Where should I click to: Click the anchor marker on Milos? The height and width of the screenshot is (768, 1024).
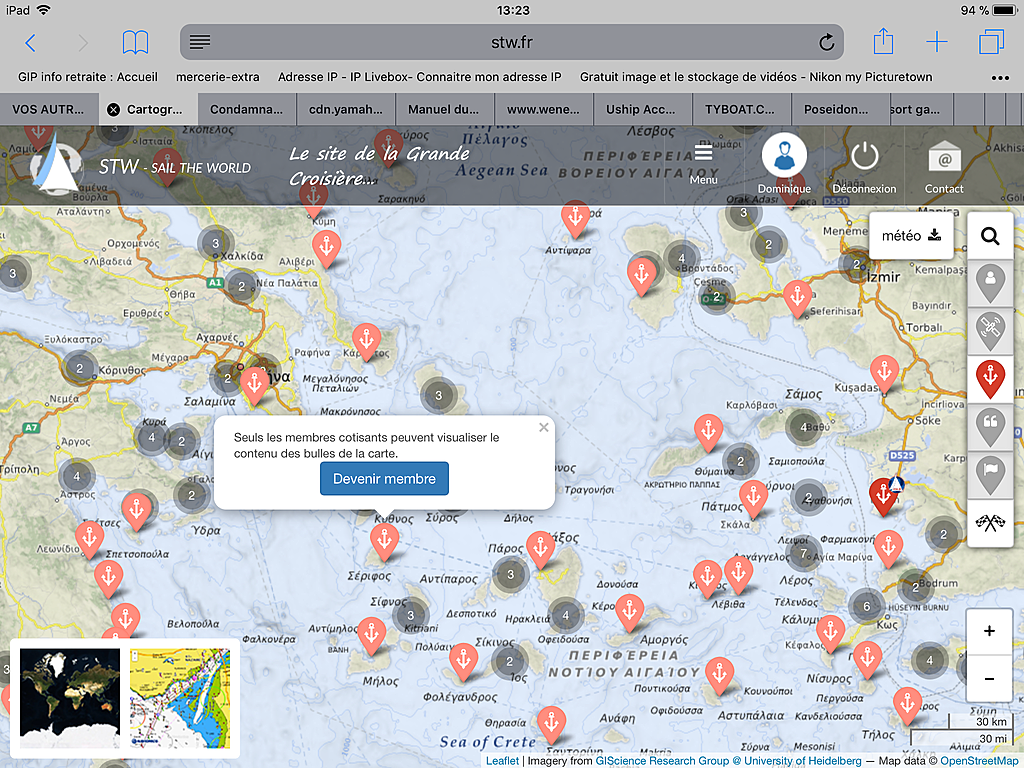[x=372, y=635]
